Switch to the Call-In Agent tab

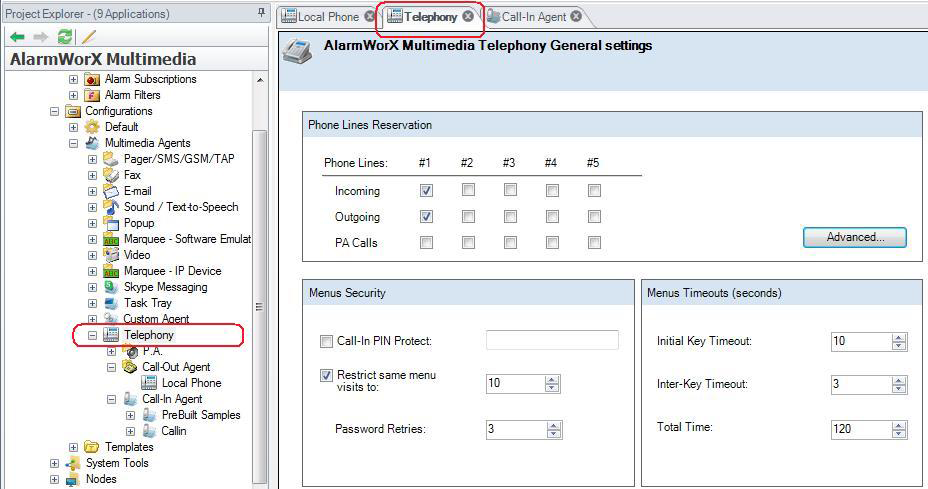point(533,17)
